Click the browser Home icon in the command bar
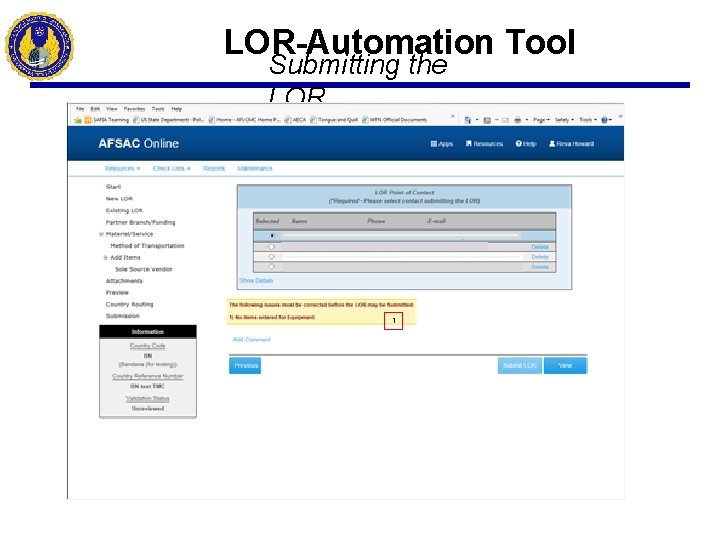 pos(467,120)
